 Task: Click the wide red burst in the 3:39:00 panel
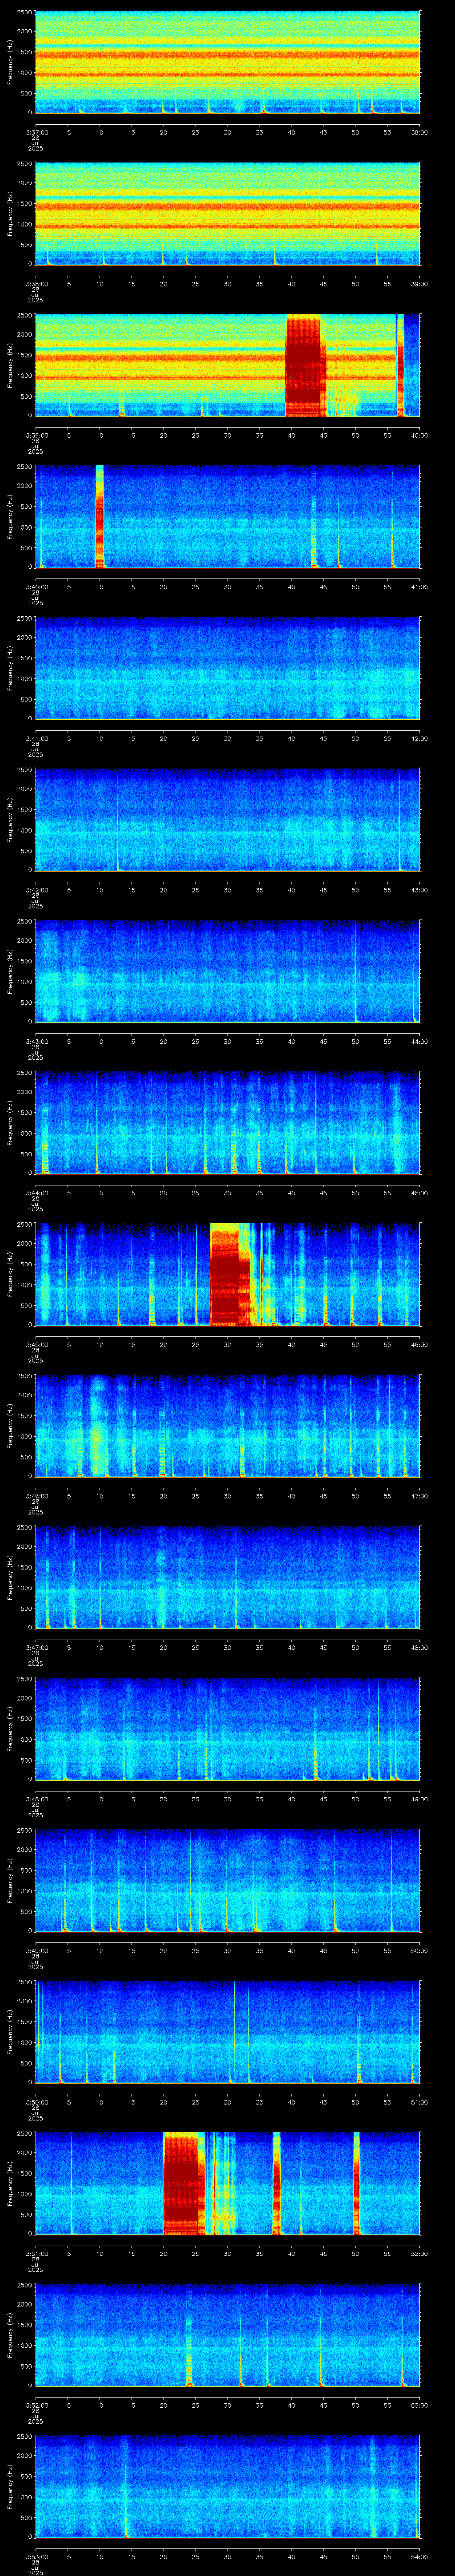(x=306, y=366)
